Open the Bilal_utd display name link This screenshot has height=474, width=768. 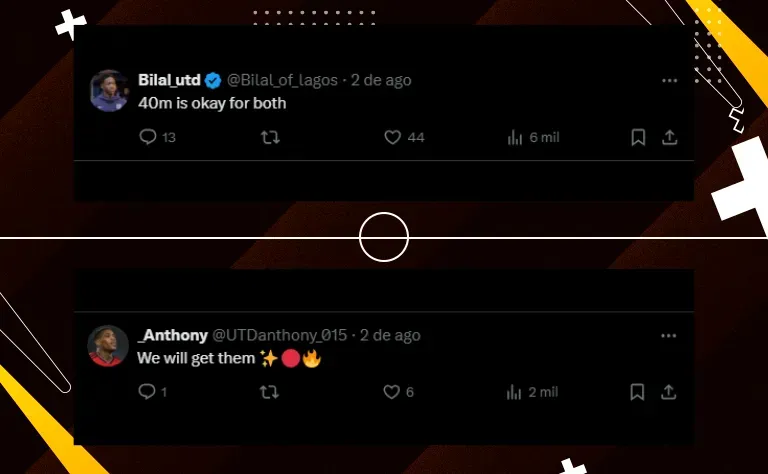[169, 80]
